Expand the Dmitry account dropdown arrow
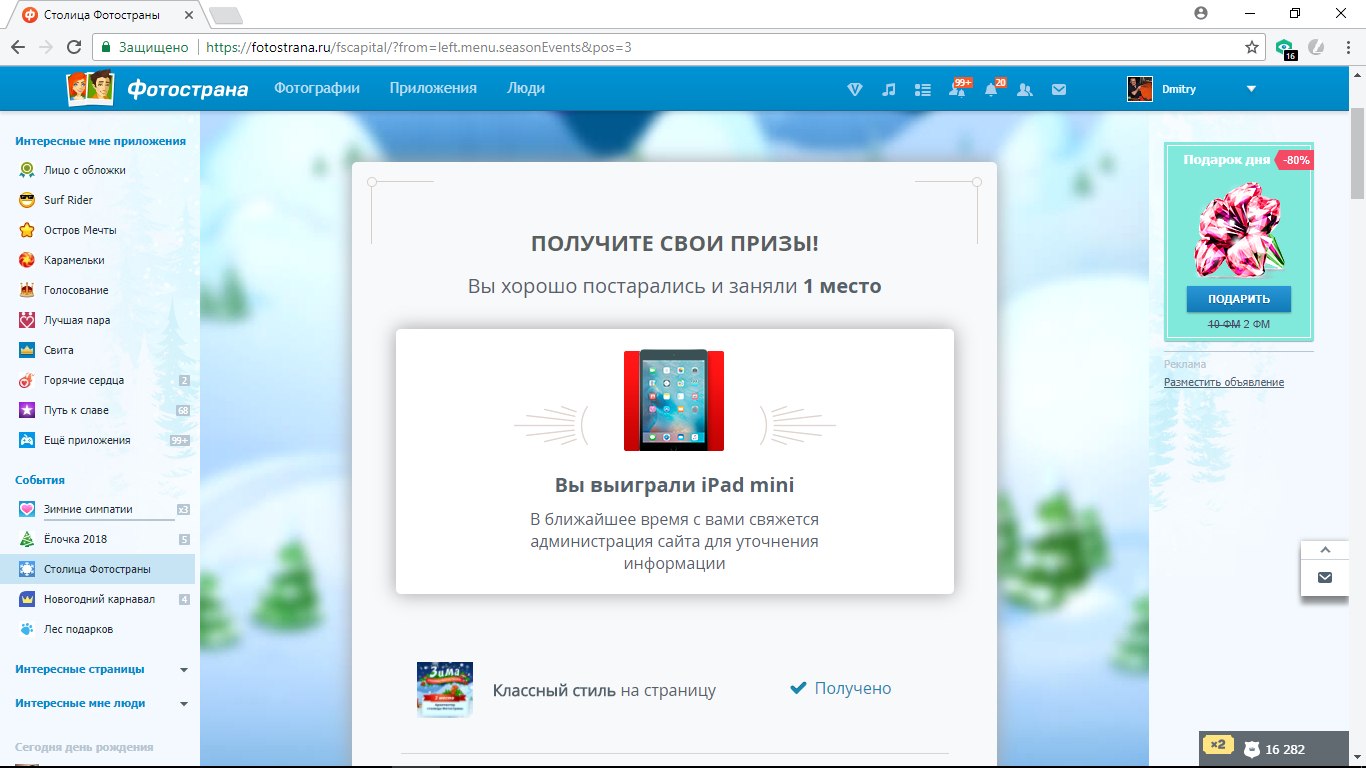Screen dimensions: 1366x768 click(1251, 89)
